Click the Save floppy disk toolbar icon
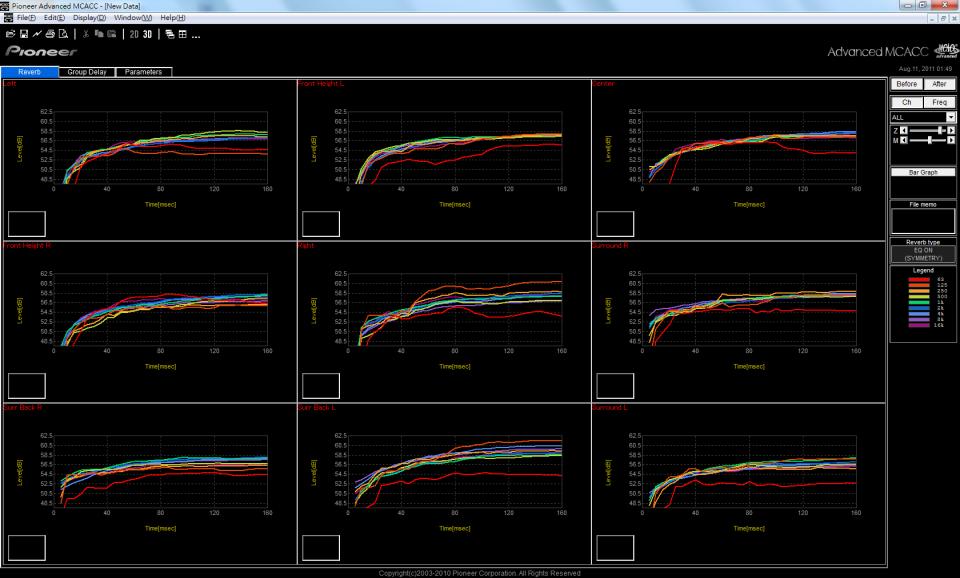960x578 pixels. (x=24, y=34)
